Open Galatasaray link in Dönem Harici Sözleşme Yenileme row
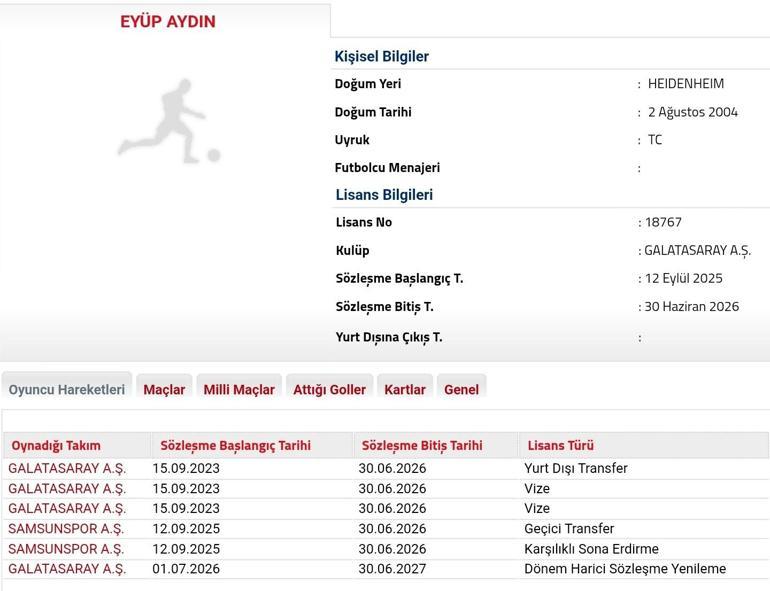The image size is (770, 591). coord(67,569)
